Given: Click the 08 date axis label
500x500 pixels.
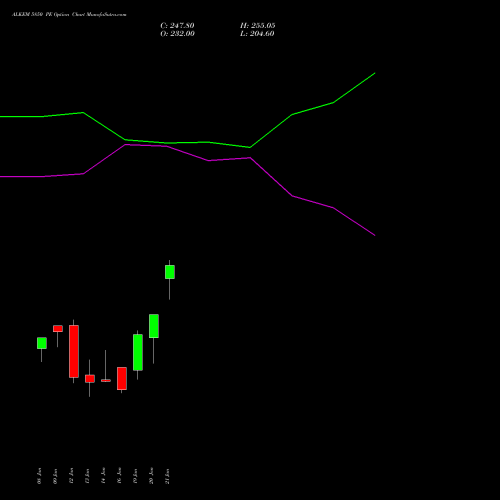Looking at the screenshot, I should tap(39, 476).
